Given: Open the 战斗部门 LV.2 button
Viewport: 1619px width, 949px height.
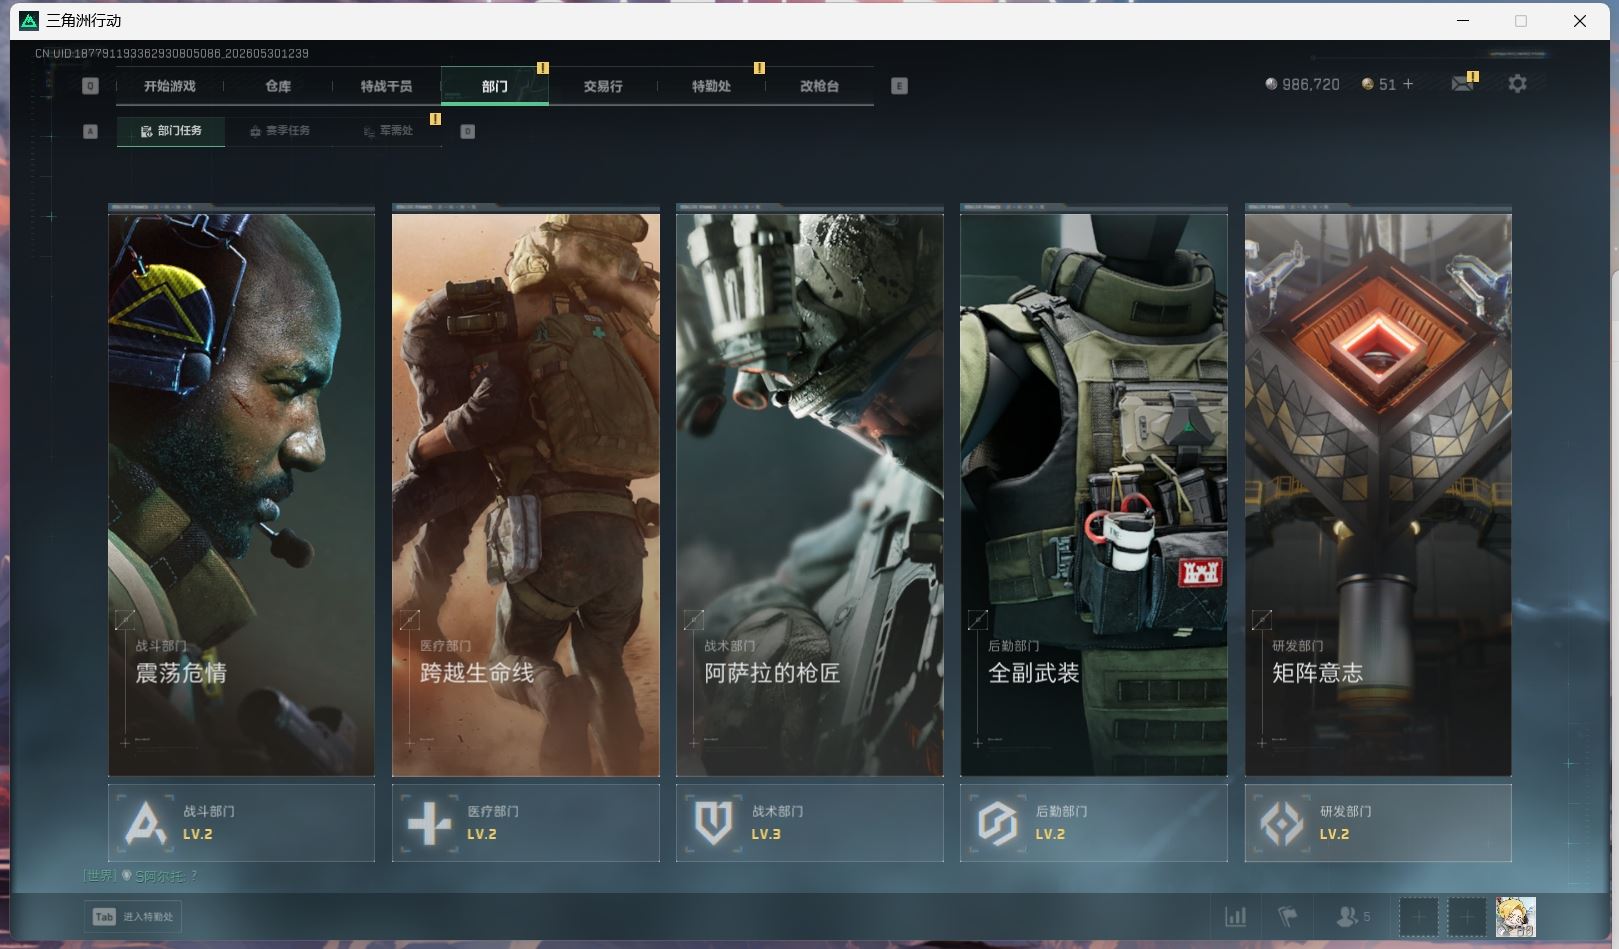Looking at the screenshot, I should coord(241,823).
